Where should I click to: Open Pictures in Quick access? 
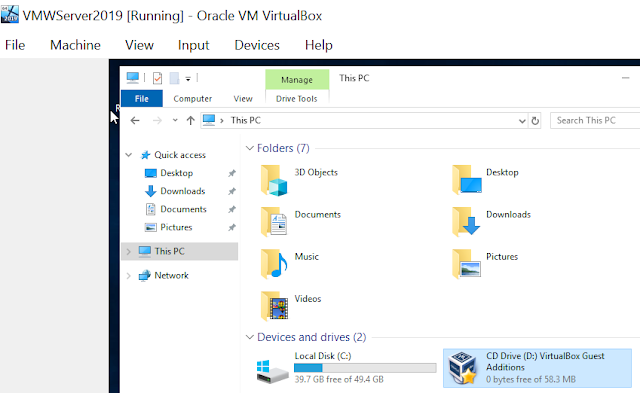click(176, 227)
